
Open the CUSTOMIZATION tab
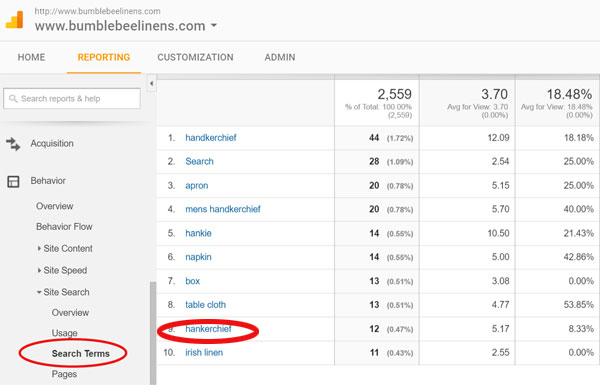[195, 57]
